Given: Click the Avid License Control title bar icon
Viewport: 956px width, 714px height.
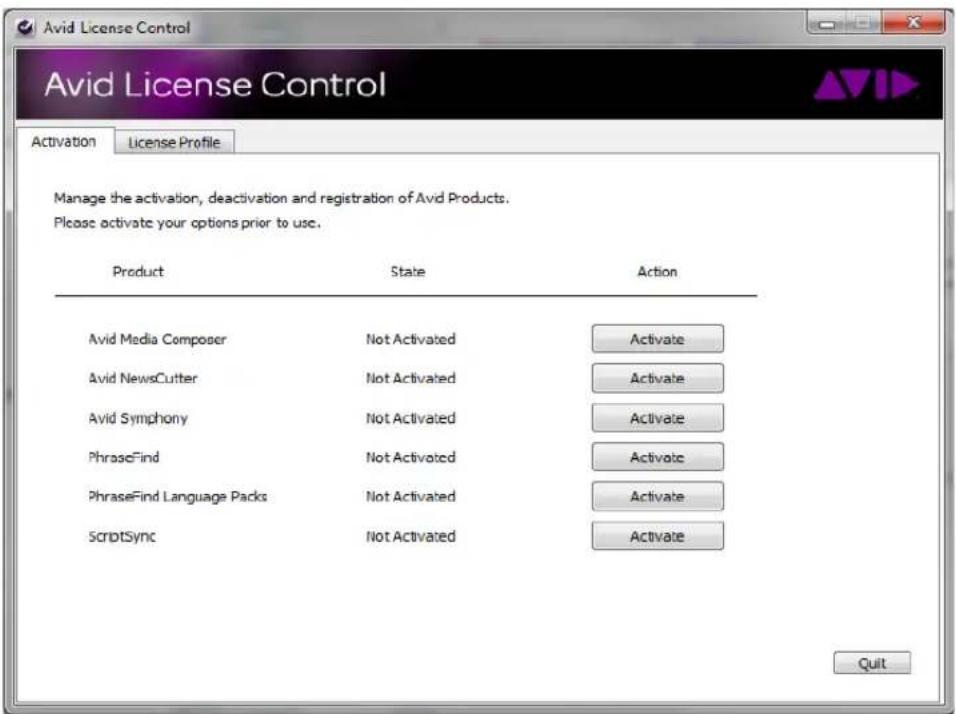Looking at the screenshot, I should point(25,27).
